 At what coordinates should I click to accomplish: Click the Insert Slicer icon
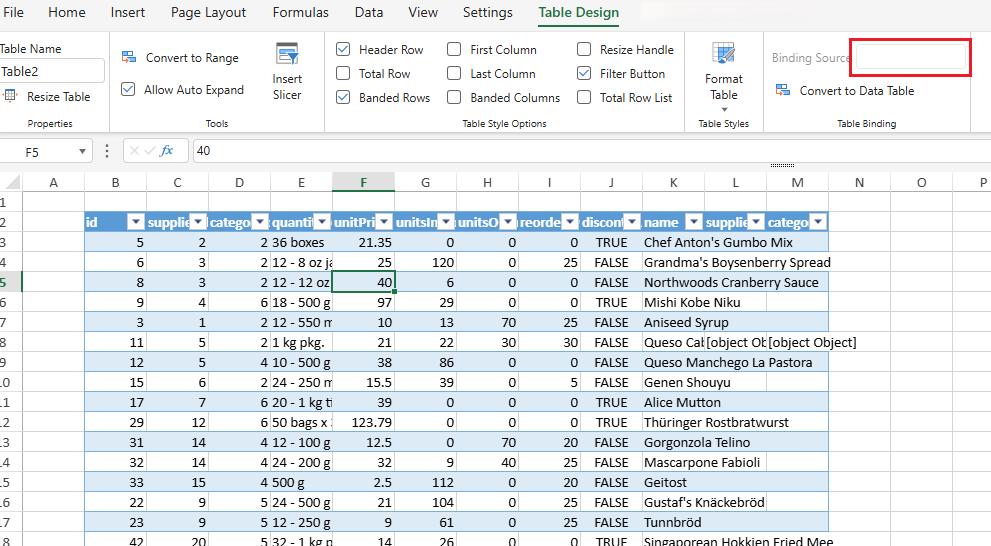[x=287, y=54]
